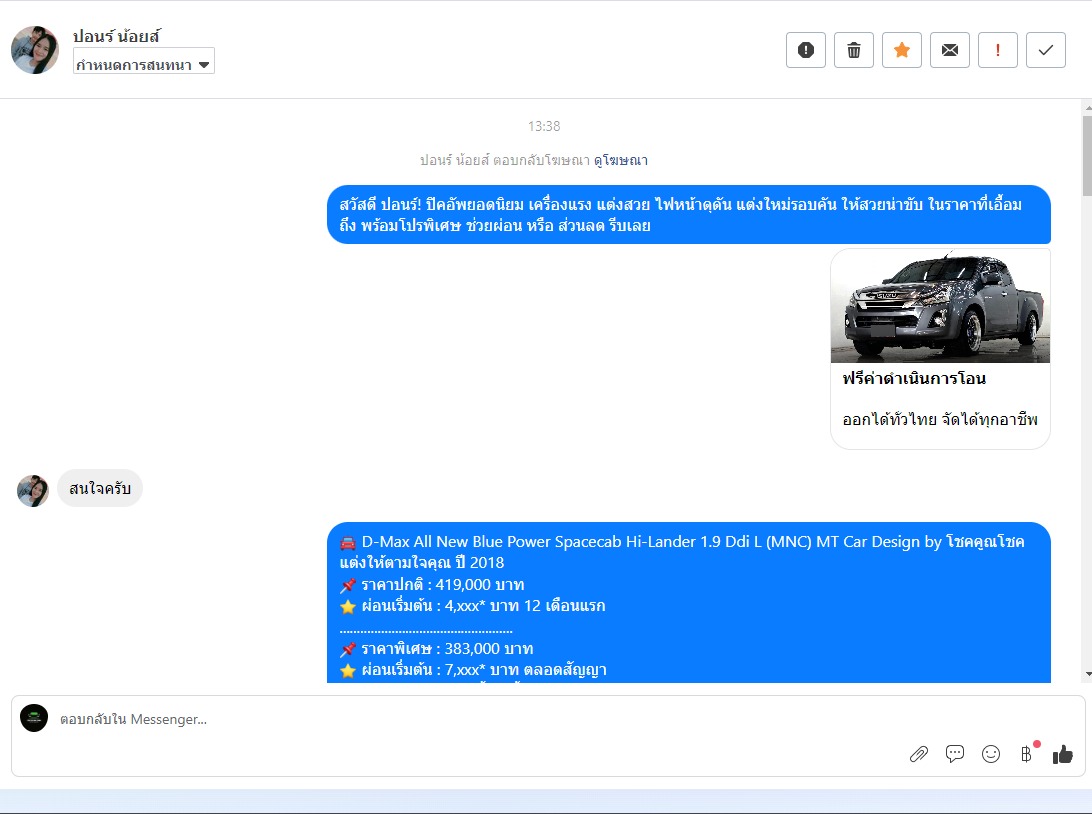The height and width of the screenshot is (814, 1092).
Task: Attach a file with paperclip icon
Action: pos(919,754)
